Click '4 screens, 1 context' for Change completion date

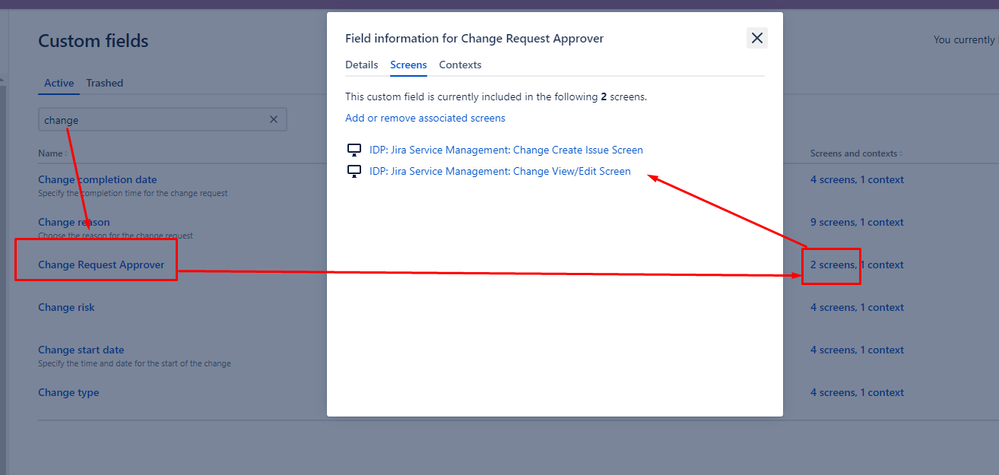857,180
